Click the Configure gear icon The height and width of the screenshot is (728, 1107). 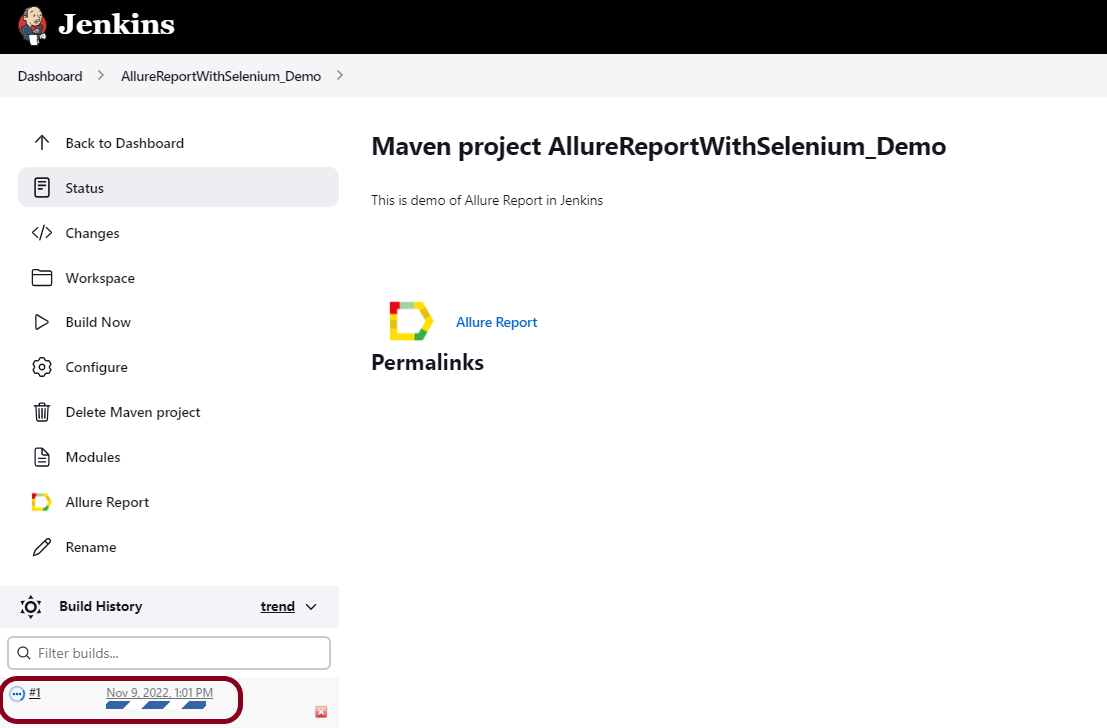tap(41, 366)
